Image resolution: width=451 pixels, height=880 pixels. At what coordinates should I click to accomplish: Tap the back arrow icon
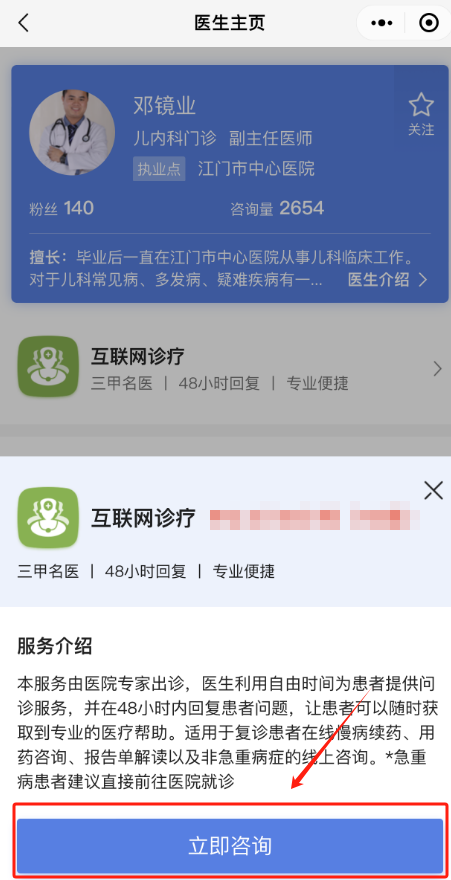23,23
